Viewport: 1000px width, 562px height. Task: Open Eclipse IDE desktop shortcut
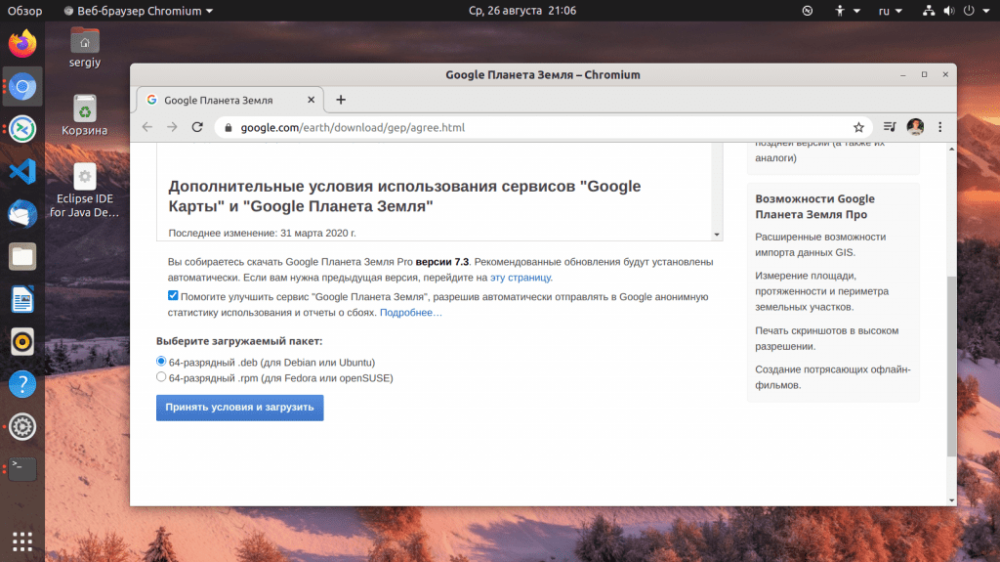85,190
